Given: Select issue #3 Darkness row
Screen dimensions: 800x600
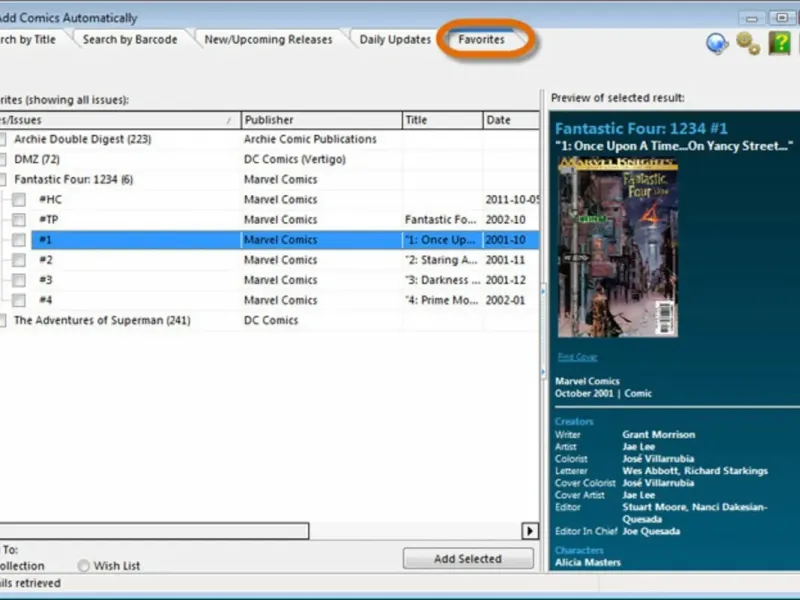Looking at the screenshot, I should click(x=285, y=280).
